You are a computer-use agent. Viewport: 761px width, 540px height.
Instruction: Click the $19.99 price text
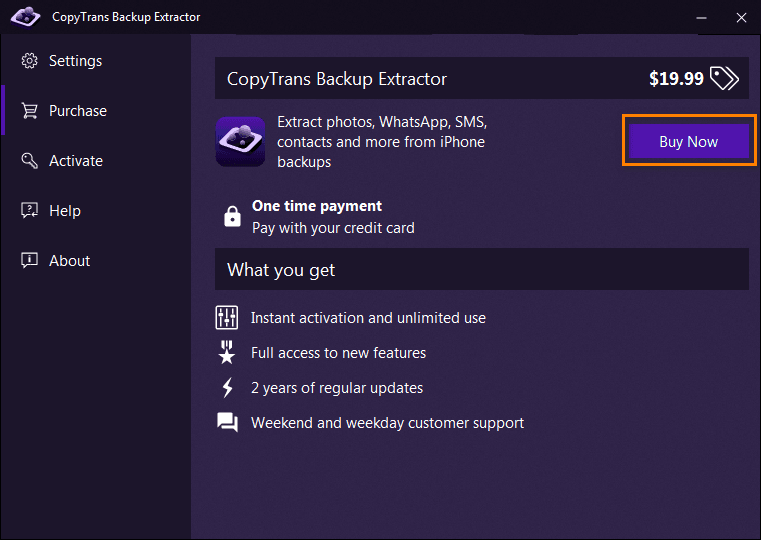(x=676, y=79)
